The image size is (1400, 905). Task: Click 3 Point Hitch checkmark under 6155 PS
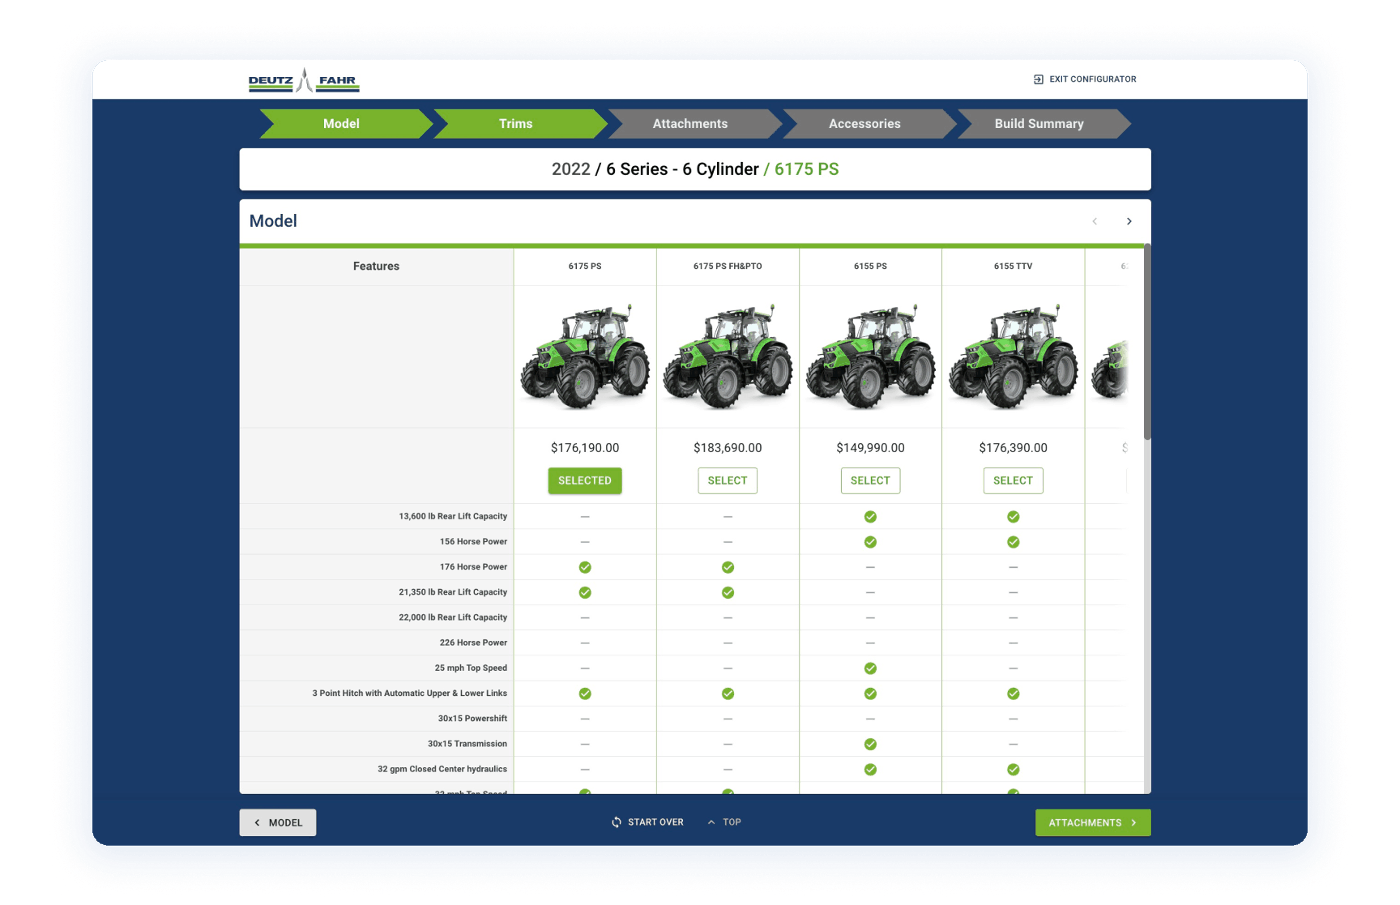pos(870,694)
